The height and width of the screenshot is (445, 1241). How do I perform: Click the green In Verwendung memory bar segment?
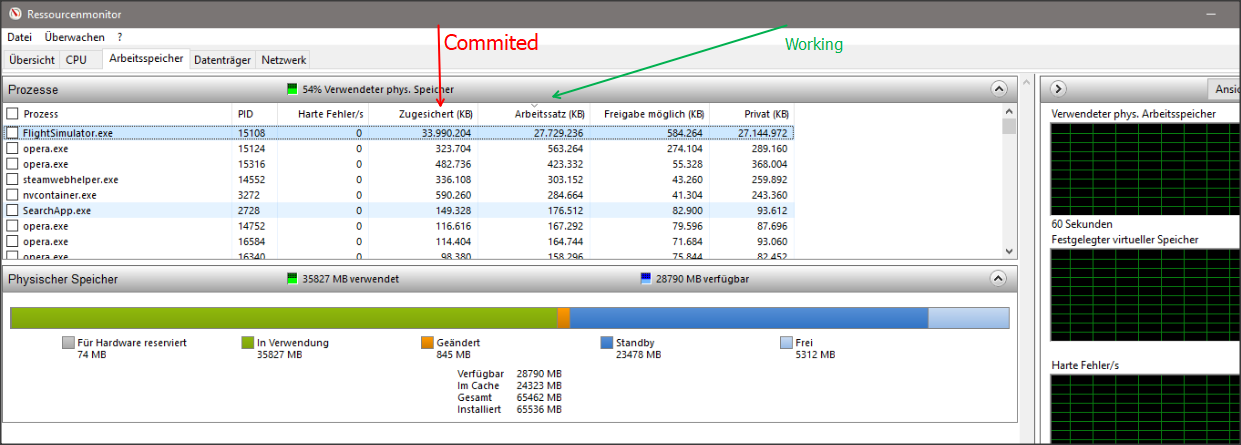click(x=283, y=317)
